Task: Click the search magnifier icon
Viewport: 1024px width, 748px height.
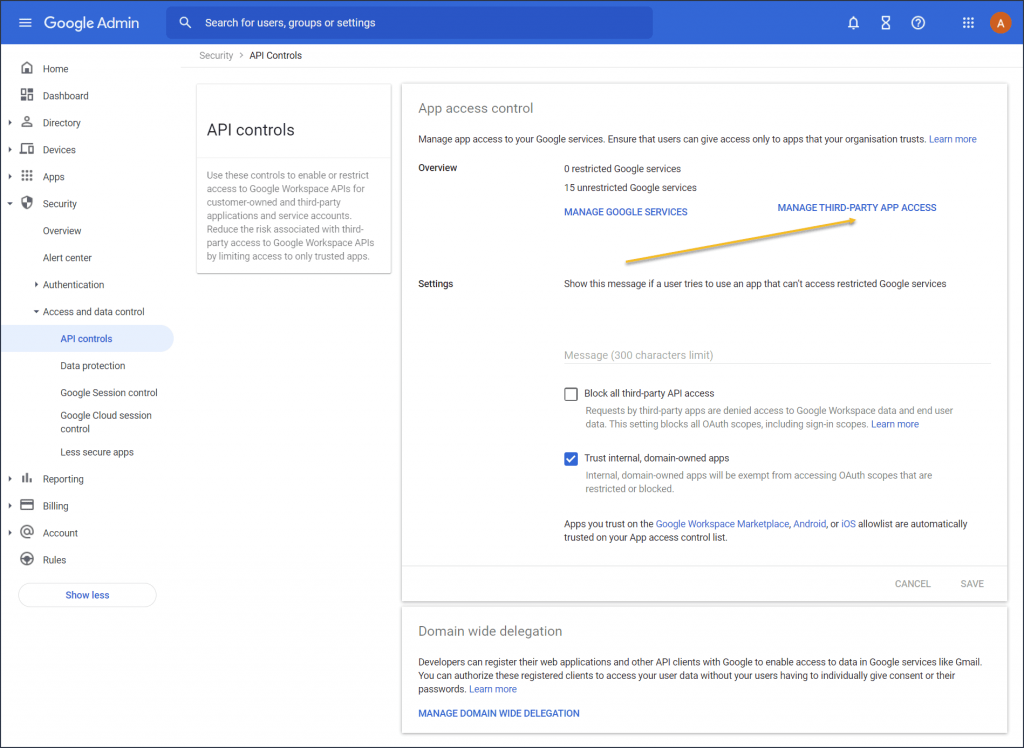Action: 185,23
